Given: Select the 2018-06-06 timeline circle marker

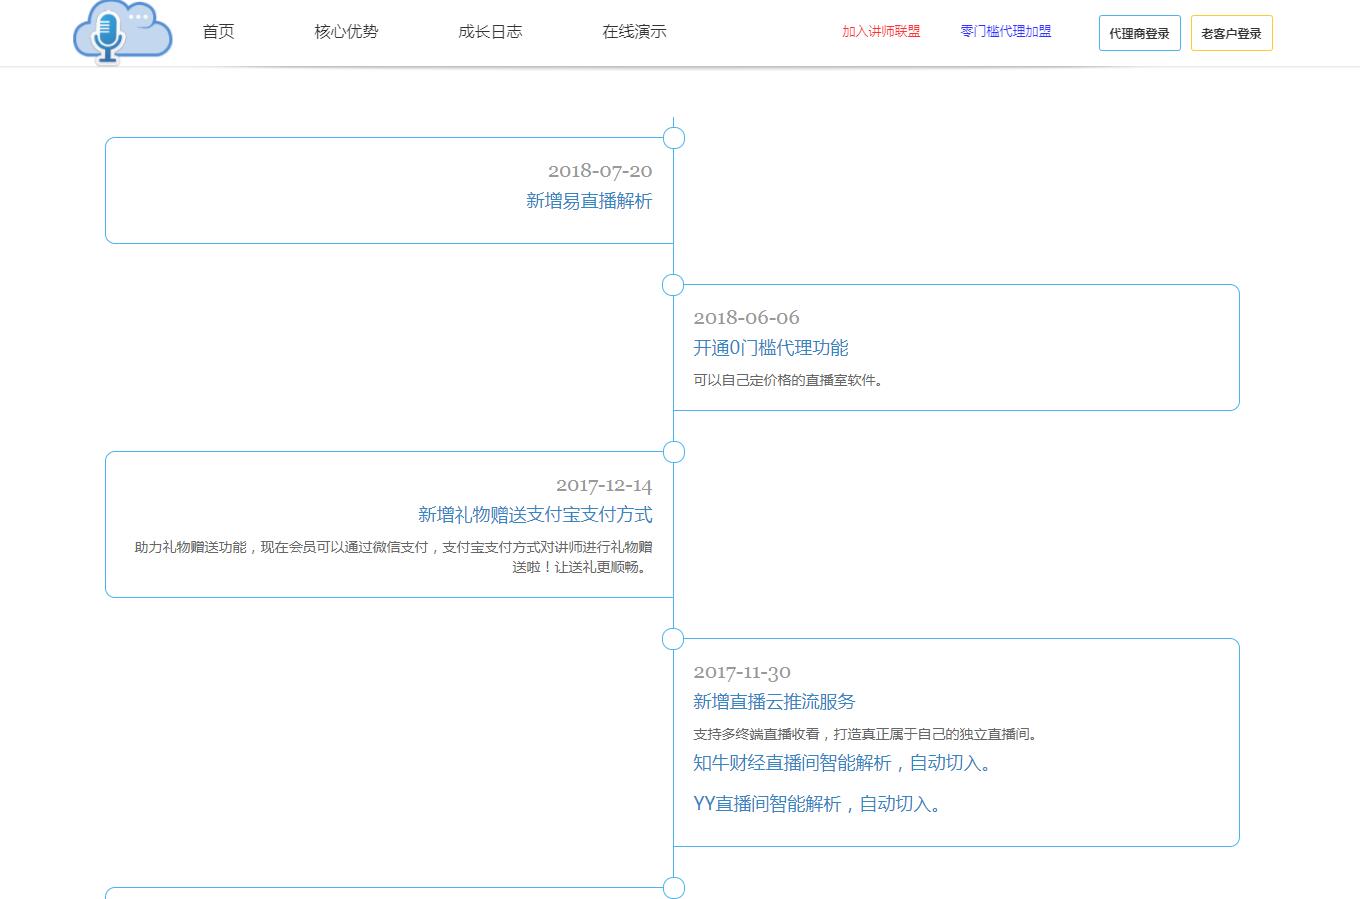Looking at the screenshot, I should pyautogui.click(x=673, y=285).
